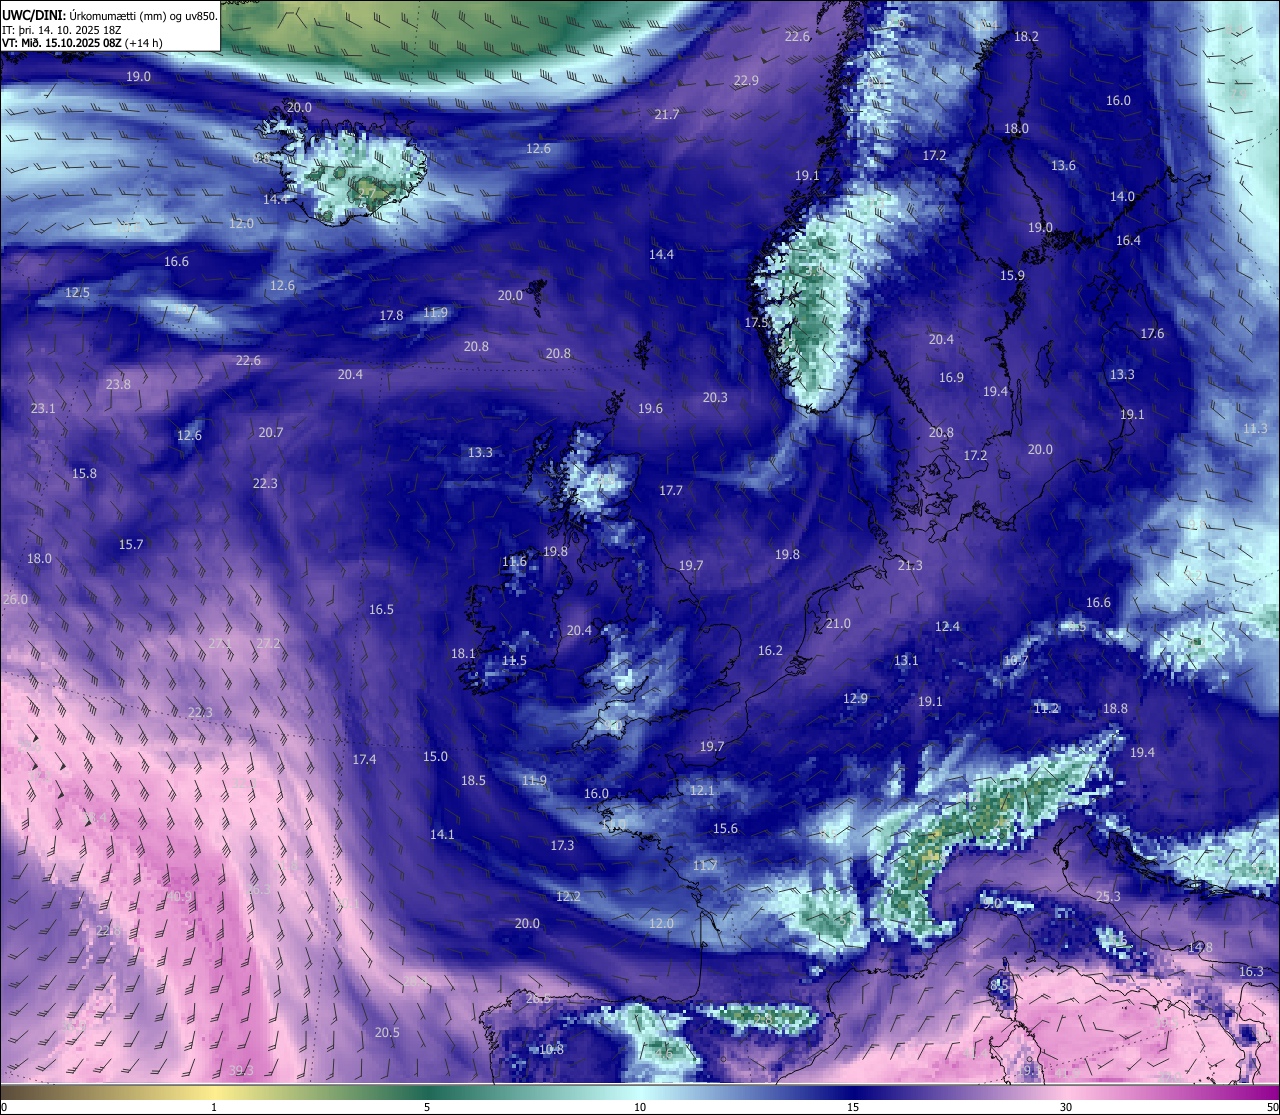Viewport: 1280px width, 1115px height.
Task: Select the map value 21.7
Action: tap(667, 114)
